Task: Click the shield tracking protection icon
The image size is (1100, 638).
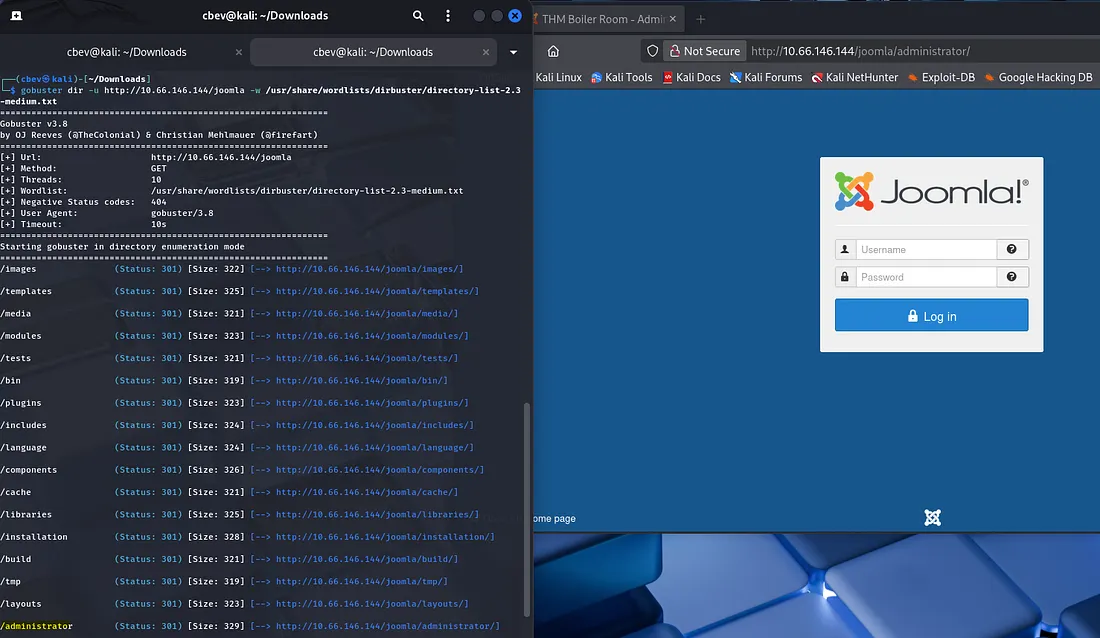Action: coord(653,51)
